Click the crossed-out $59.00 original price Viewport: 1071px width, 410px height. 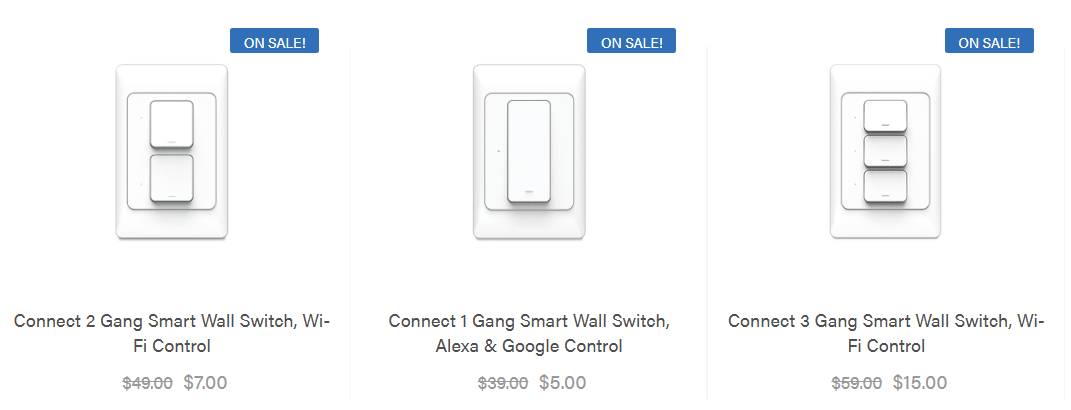pos(857,382)
